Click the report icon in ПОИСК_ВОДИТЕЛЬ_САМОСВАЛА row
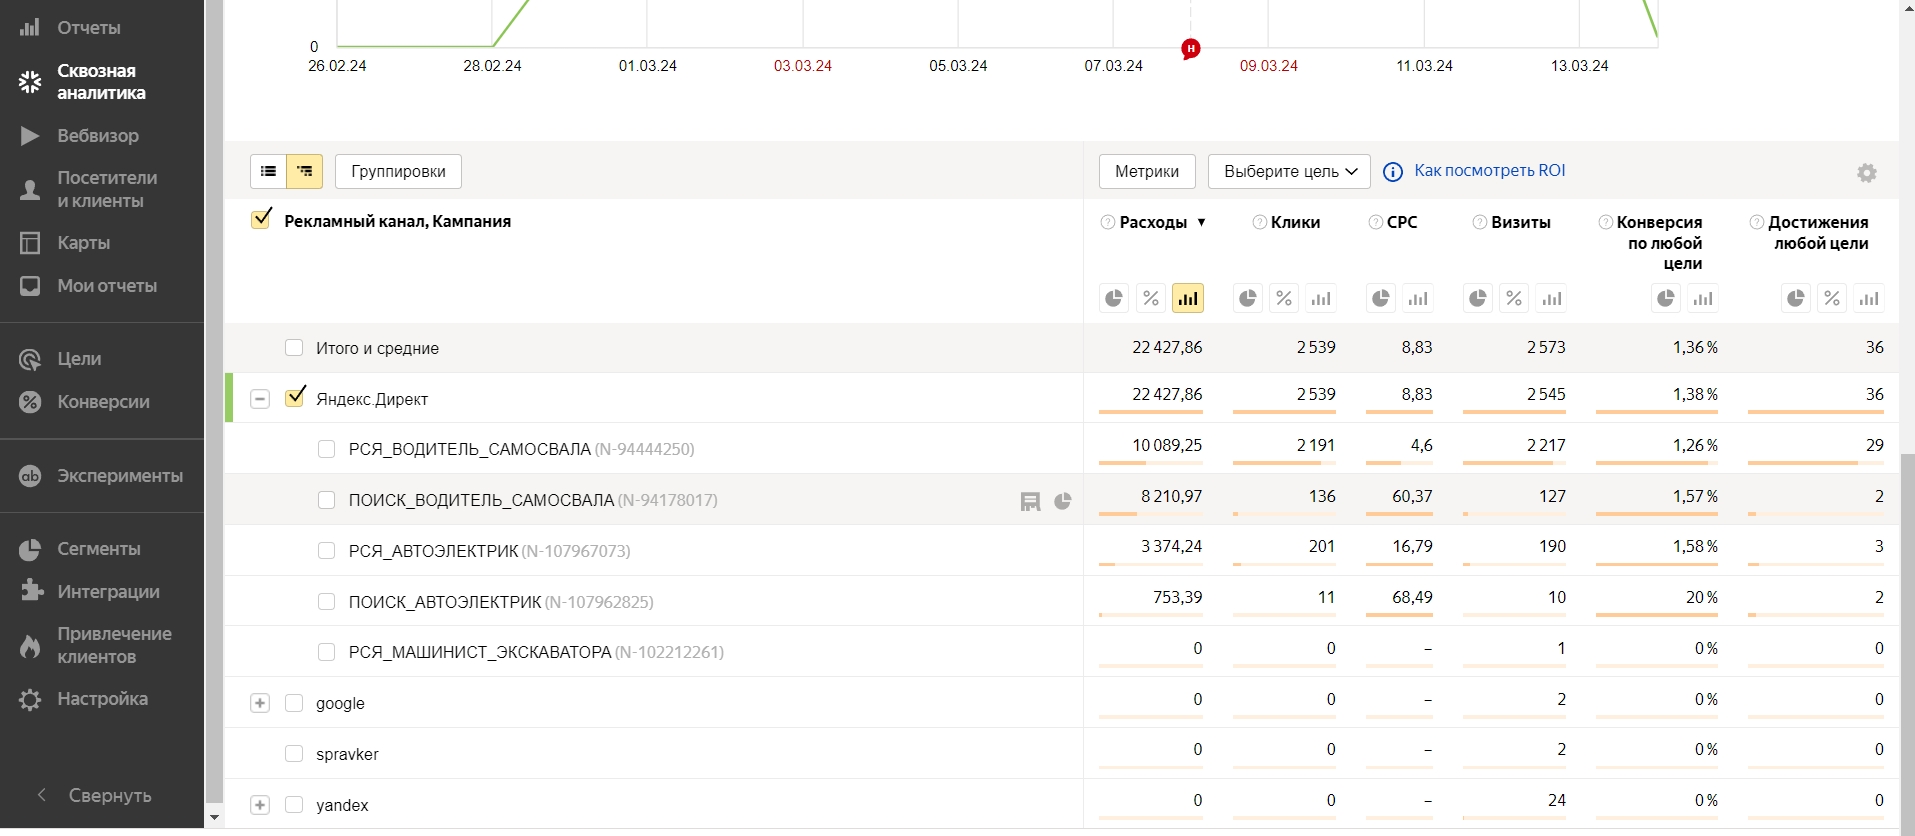 (x=1030, y=501)
